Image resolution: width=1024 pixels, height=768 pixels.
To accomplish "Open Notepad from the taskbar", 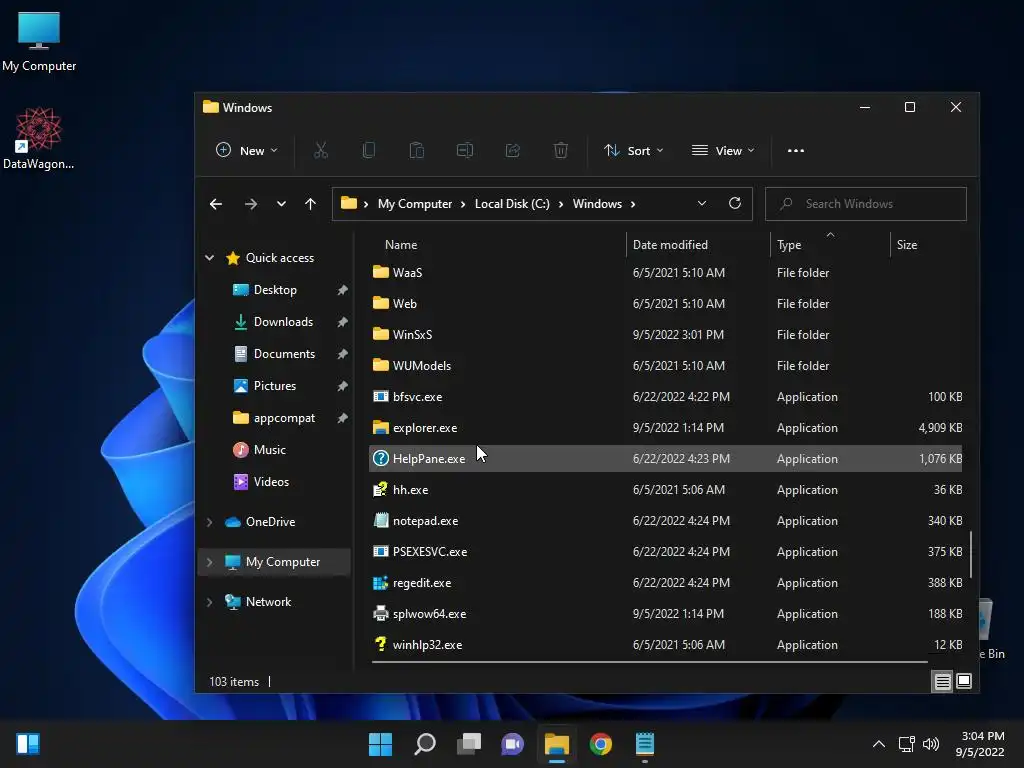I will tap(645, 744).
